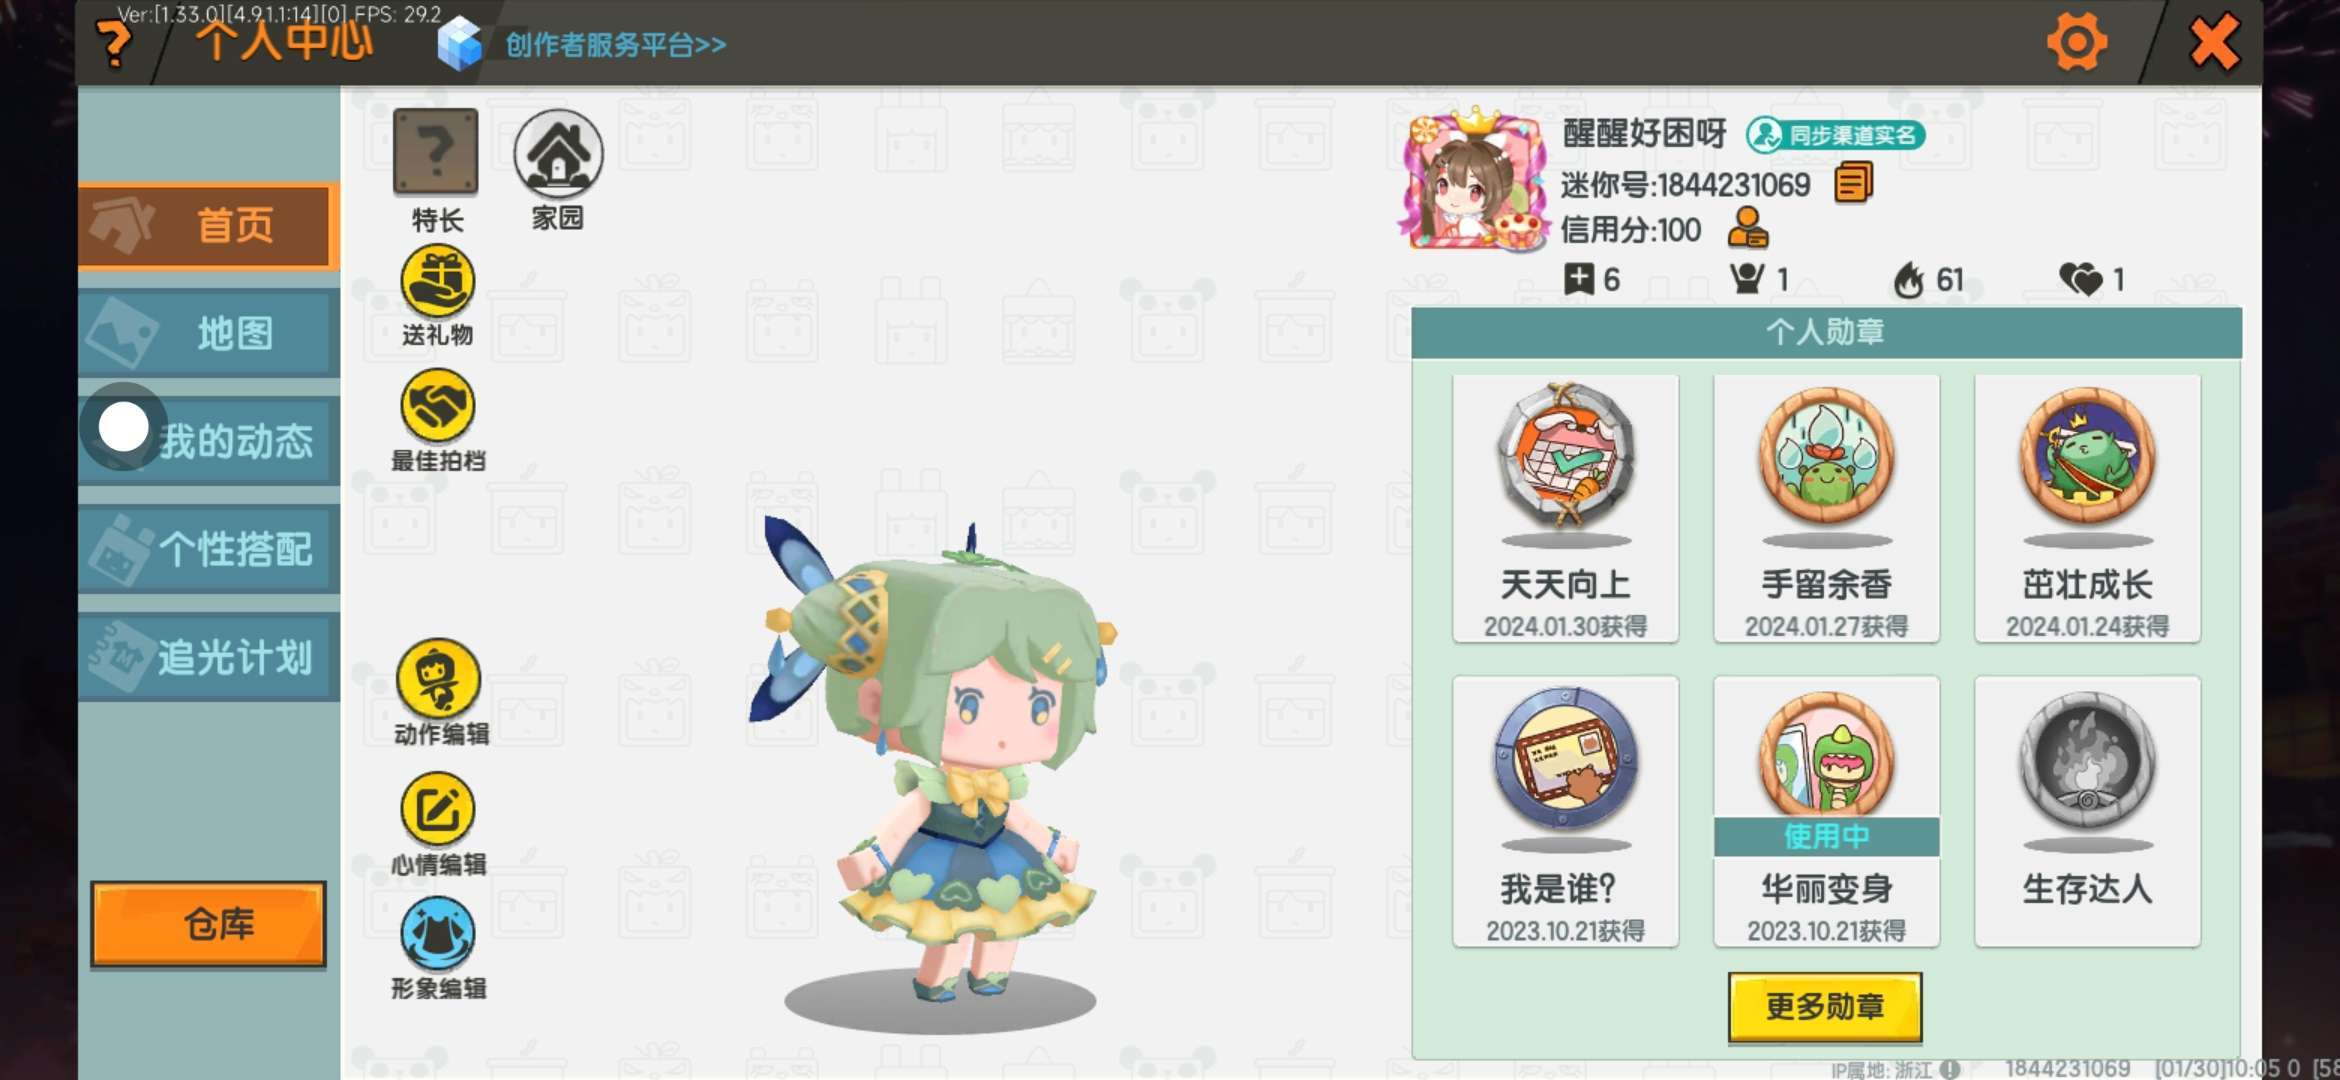2340x1080 pixels.
Task: Open the 创作者服务平台 link
Action: (615, 45)
